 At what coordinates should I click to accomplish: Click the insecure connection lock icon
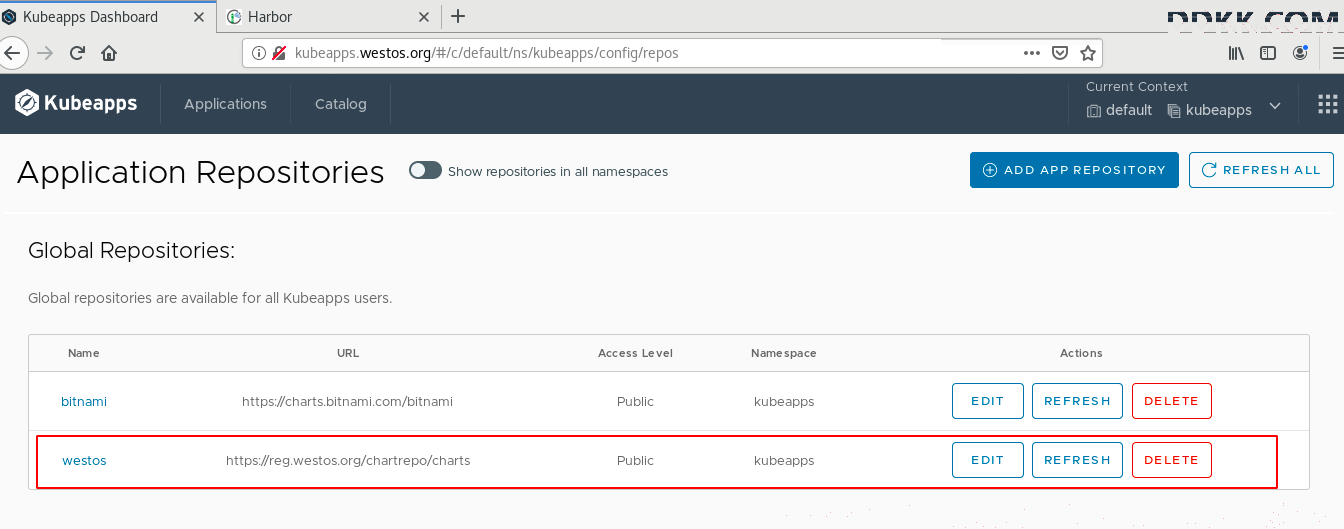279,53
